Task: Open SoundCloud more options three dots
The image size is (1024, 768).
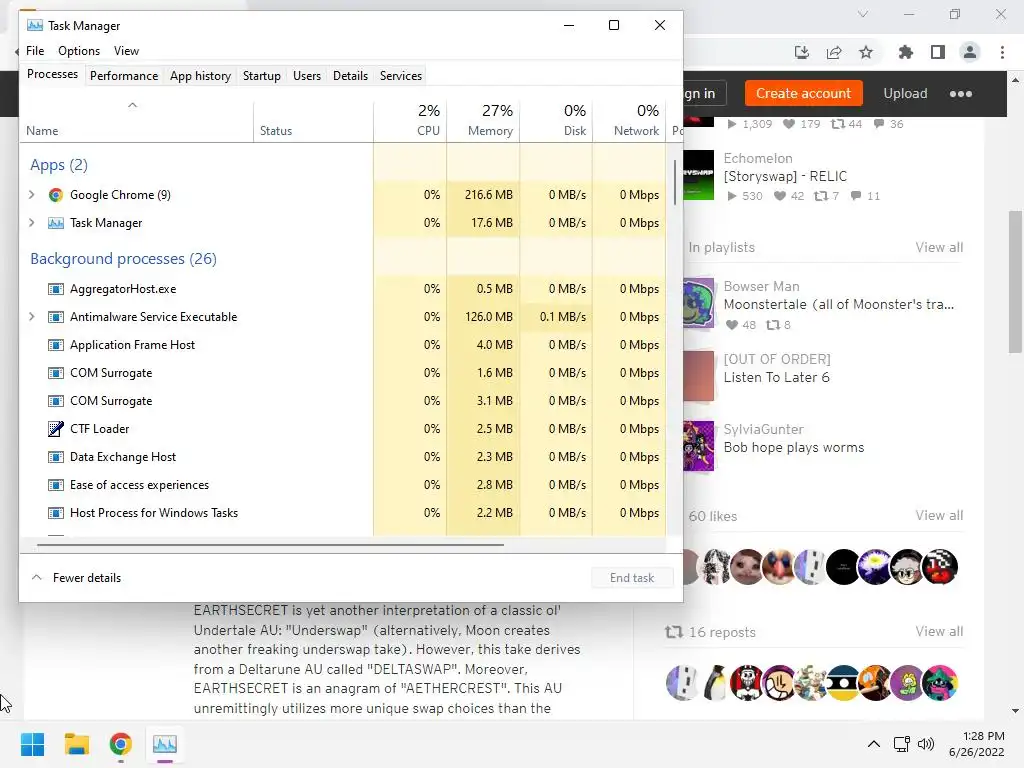Action: click(961, 93)
